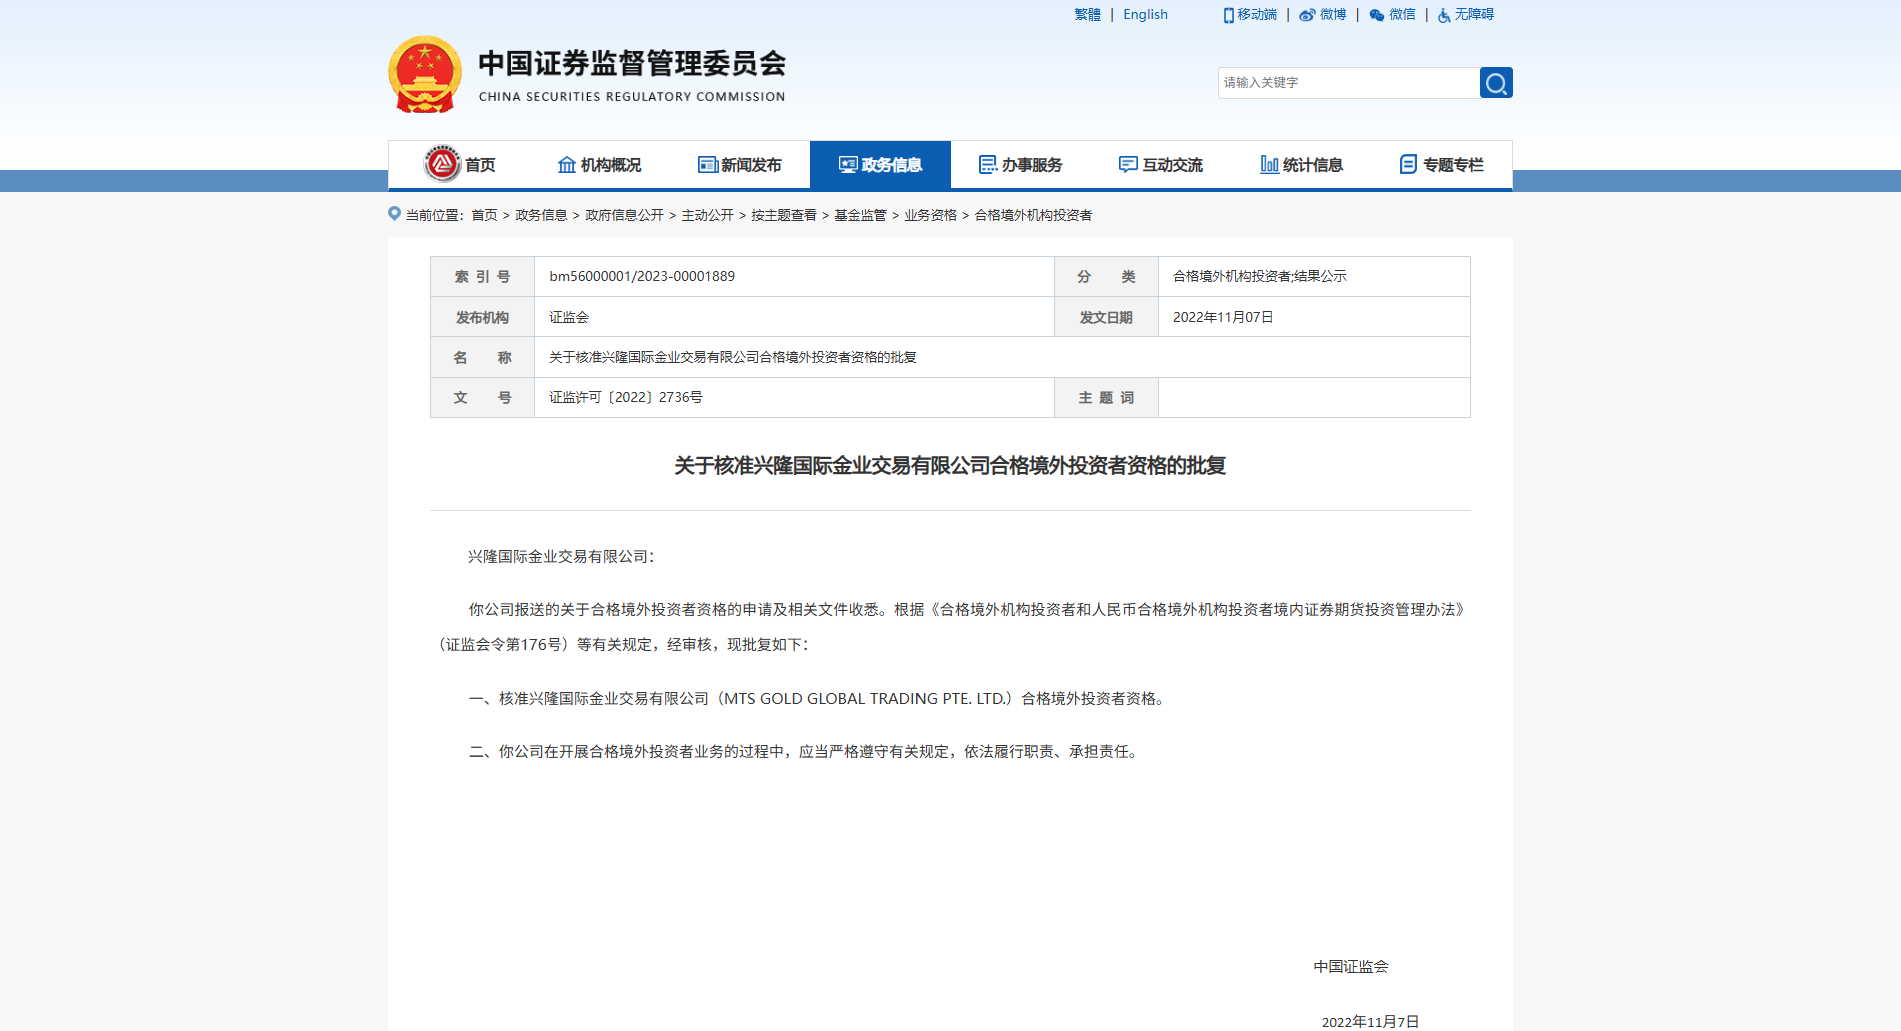Click the 无障碍 accessibility wheelchair icon
This screenshot has height=1031, width=1901.
(1444, 15)
